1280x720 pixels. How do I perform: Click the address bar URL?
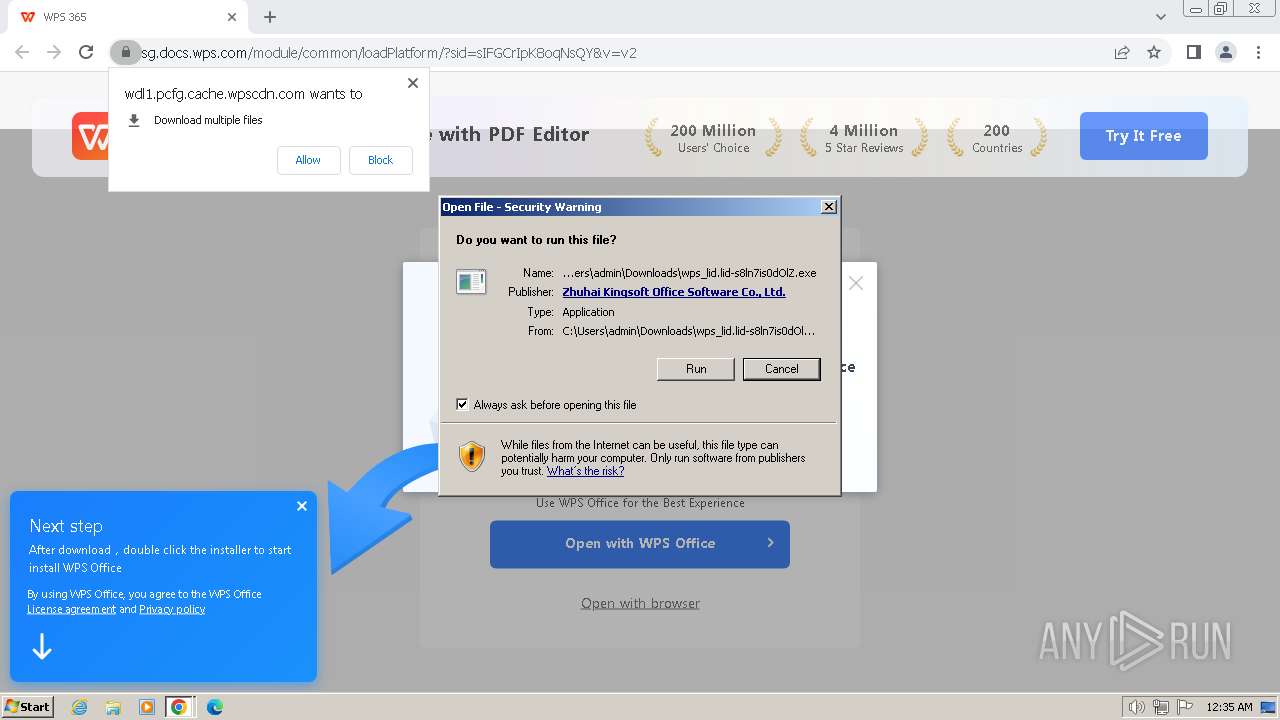tap(388, 53)
